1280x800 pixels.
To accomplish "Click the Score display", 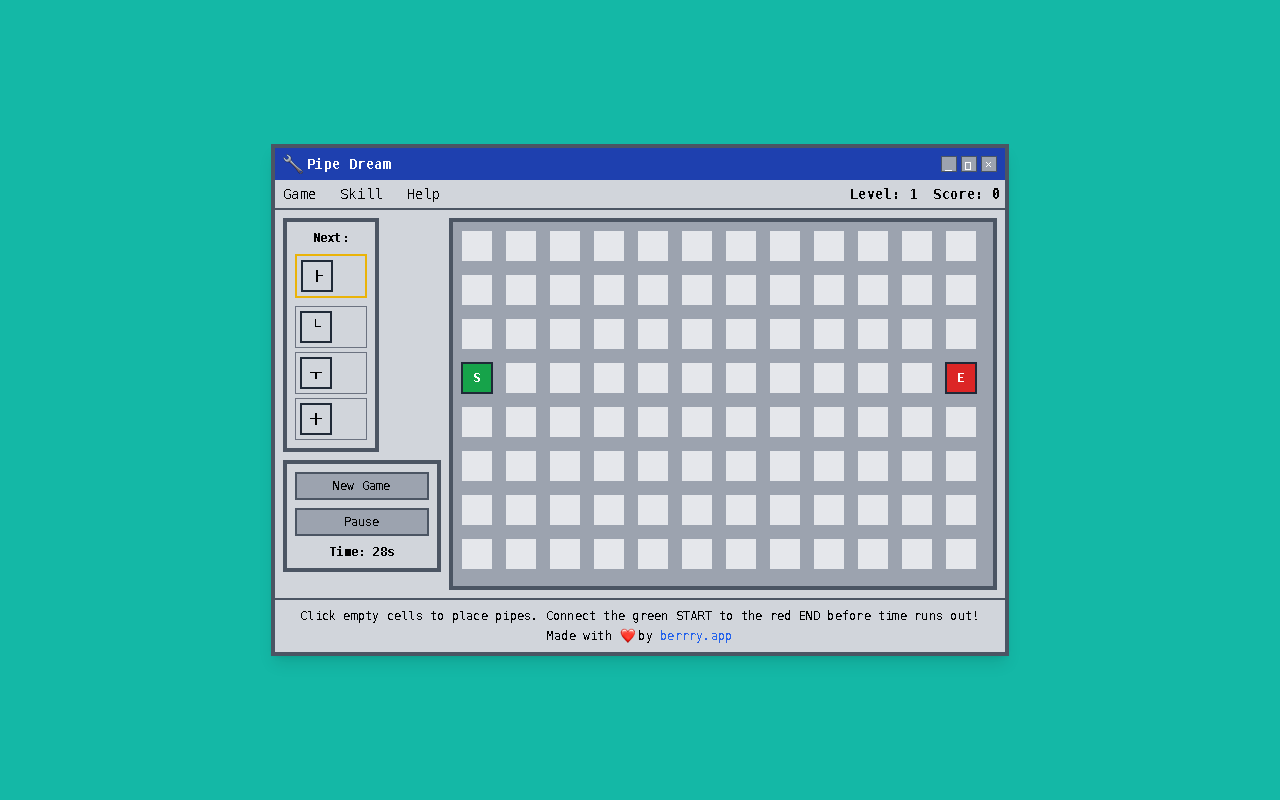I will pos(965,194).
